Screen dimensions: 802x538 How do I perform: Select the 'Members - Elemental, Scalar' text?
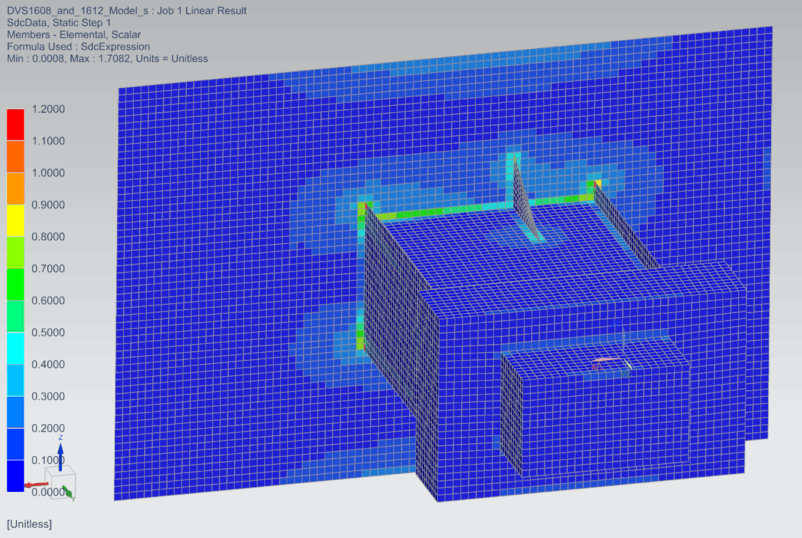(74, 35)
